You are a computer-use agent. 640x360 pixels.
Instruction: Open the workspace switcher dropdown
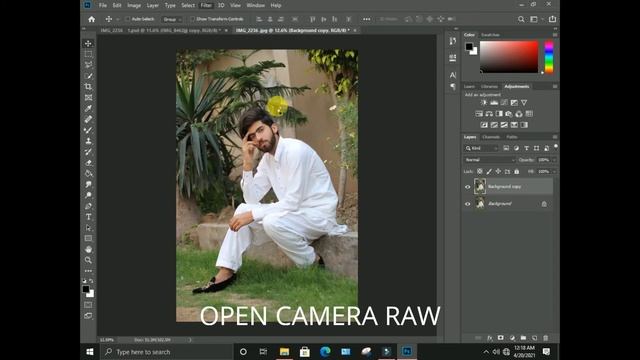(536, 19)
